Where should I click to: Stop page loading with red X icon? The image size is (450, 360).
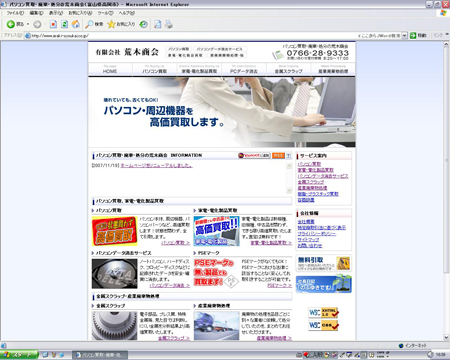(53, 24)
